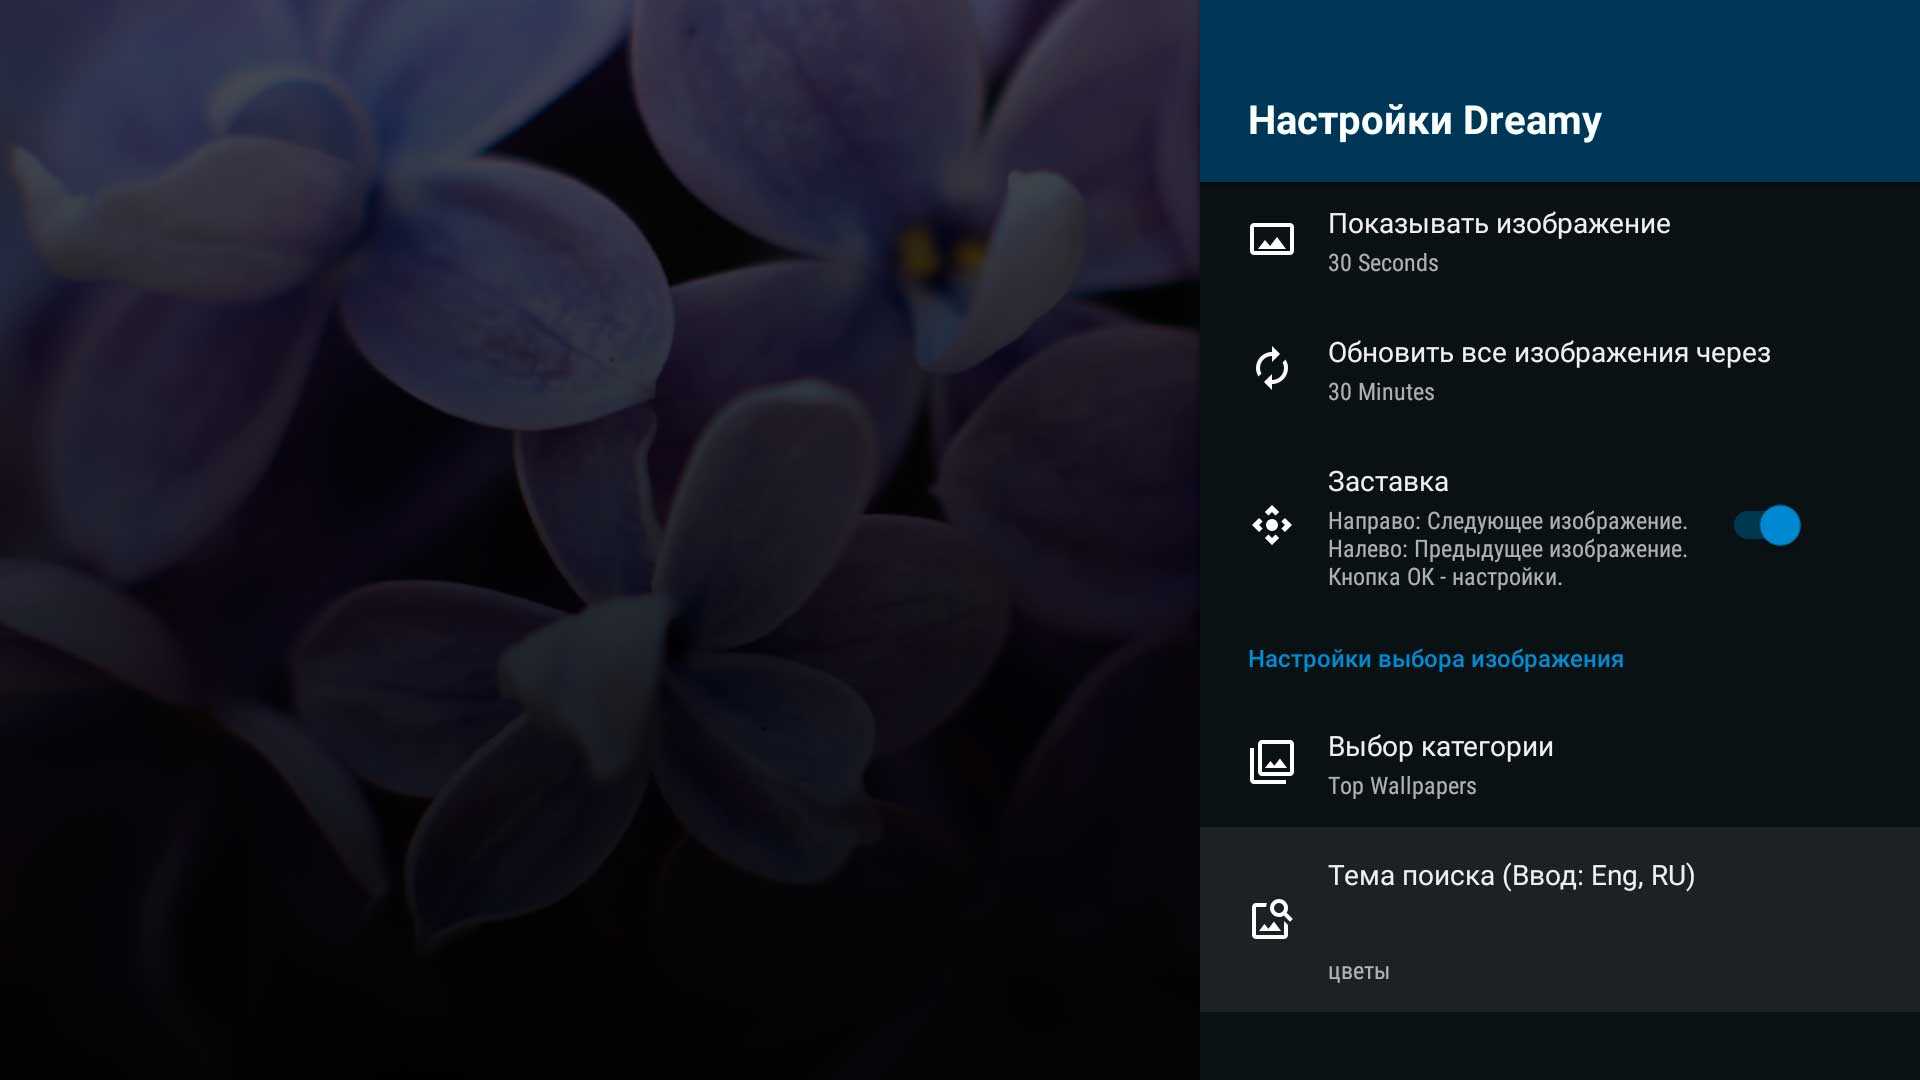Screen dimensions: 1920x1080
Task: Click the lilac flower wallpaper preview
Action: (600, 540)
